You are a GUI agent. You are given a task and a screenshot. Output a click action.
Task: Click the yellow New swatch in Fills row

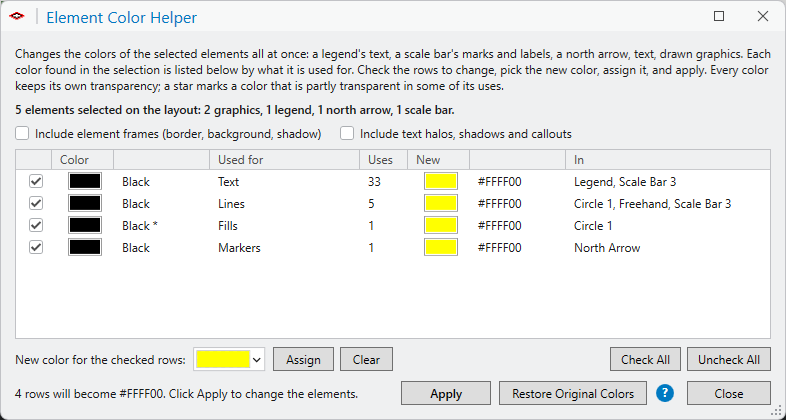[x=441, y=226]
